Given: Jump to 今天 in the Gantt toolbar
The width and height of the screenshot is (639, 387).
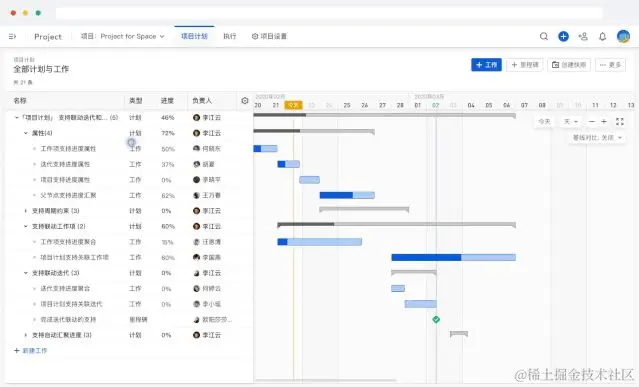Looking at the screenshot, I should [544, 121].
